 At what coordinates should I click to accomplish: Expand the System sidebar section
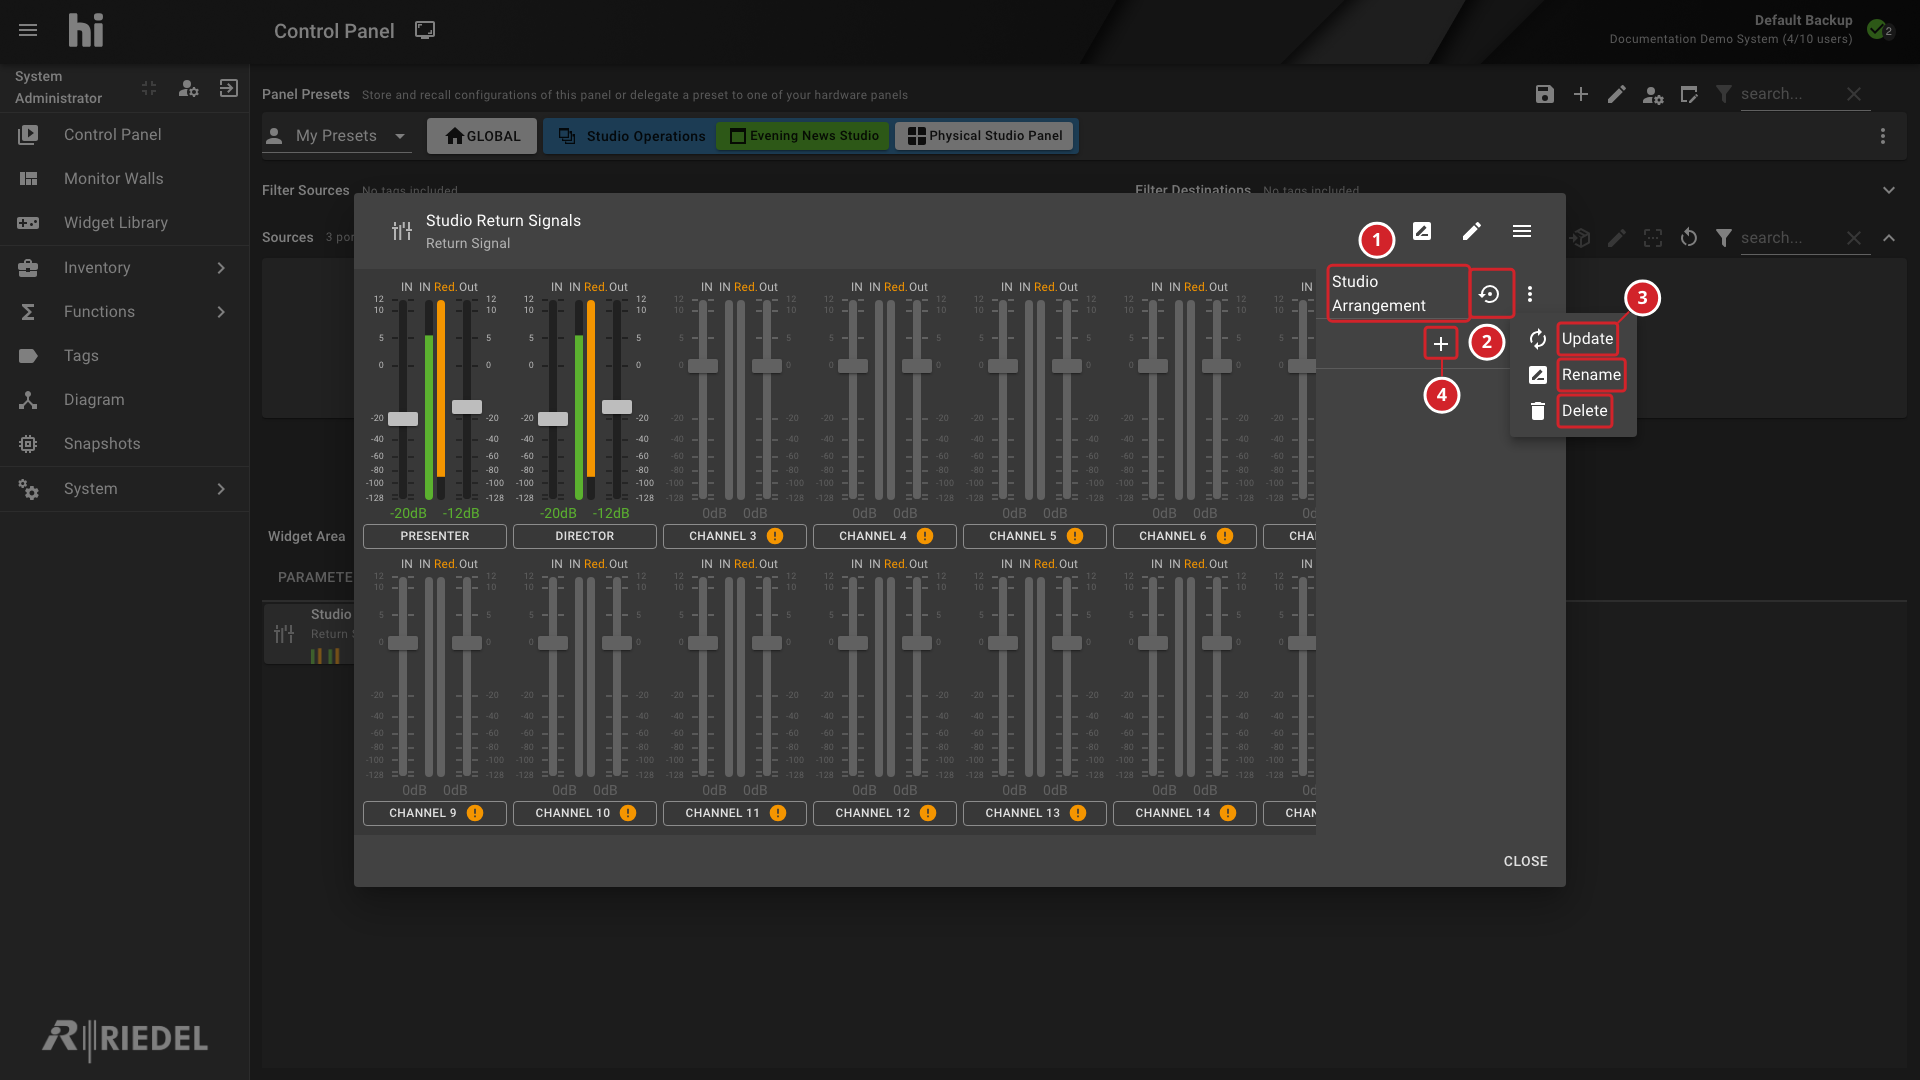(x=124, y=488)
